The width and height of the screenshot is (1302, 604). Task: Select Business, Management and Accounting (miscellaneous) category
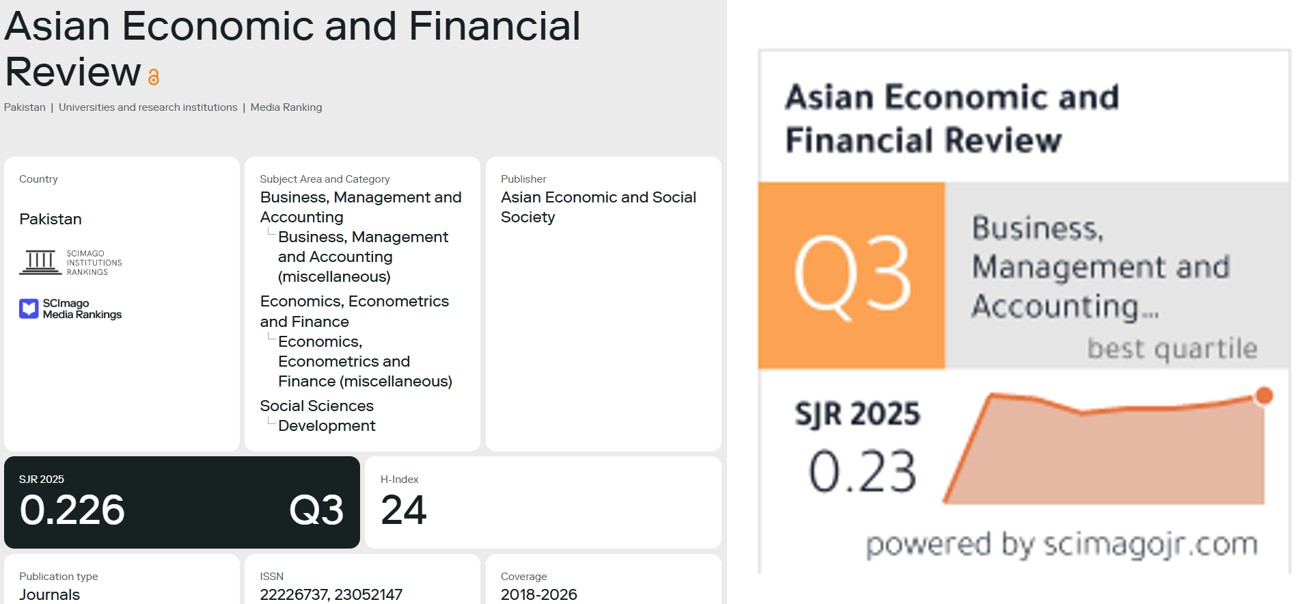[363, 257]
